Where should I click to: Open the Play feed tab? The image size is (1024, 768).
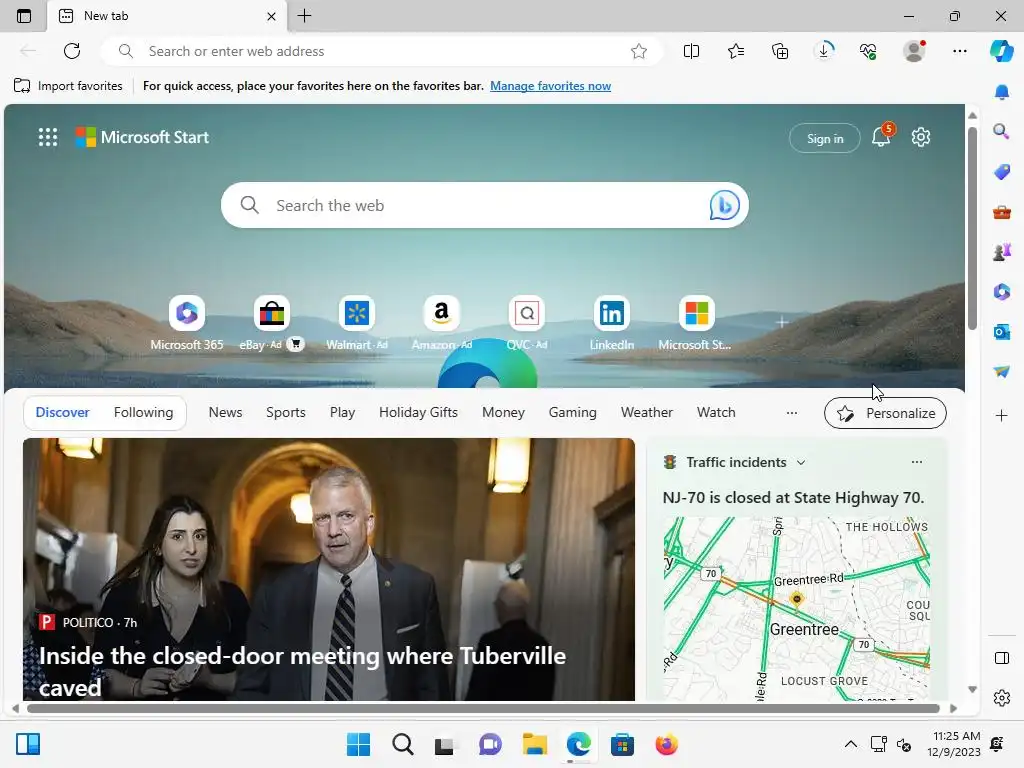pyautogui.click(x=342, y=413)
